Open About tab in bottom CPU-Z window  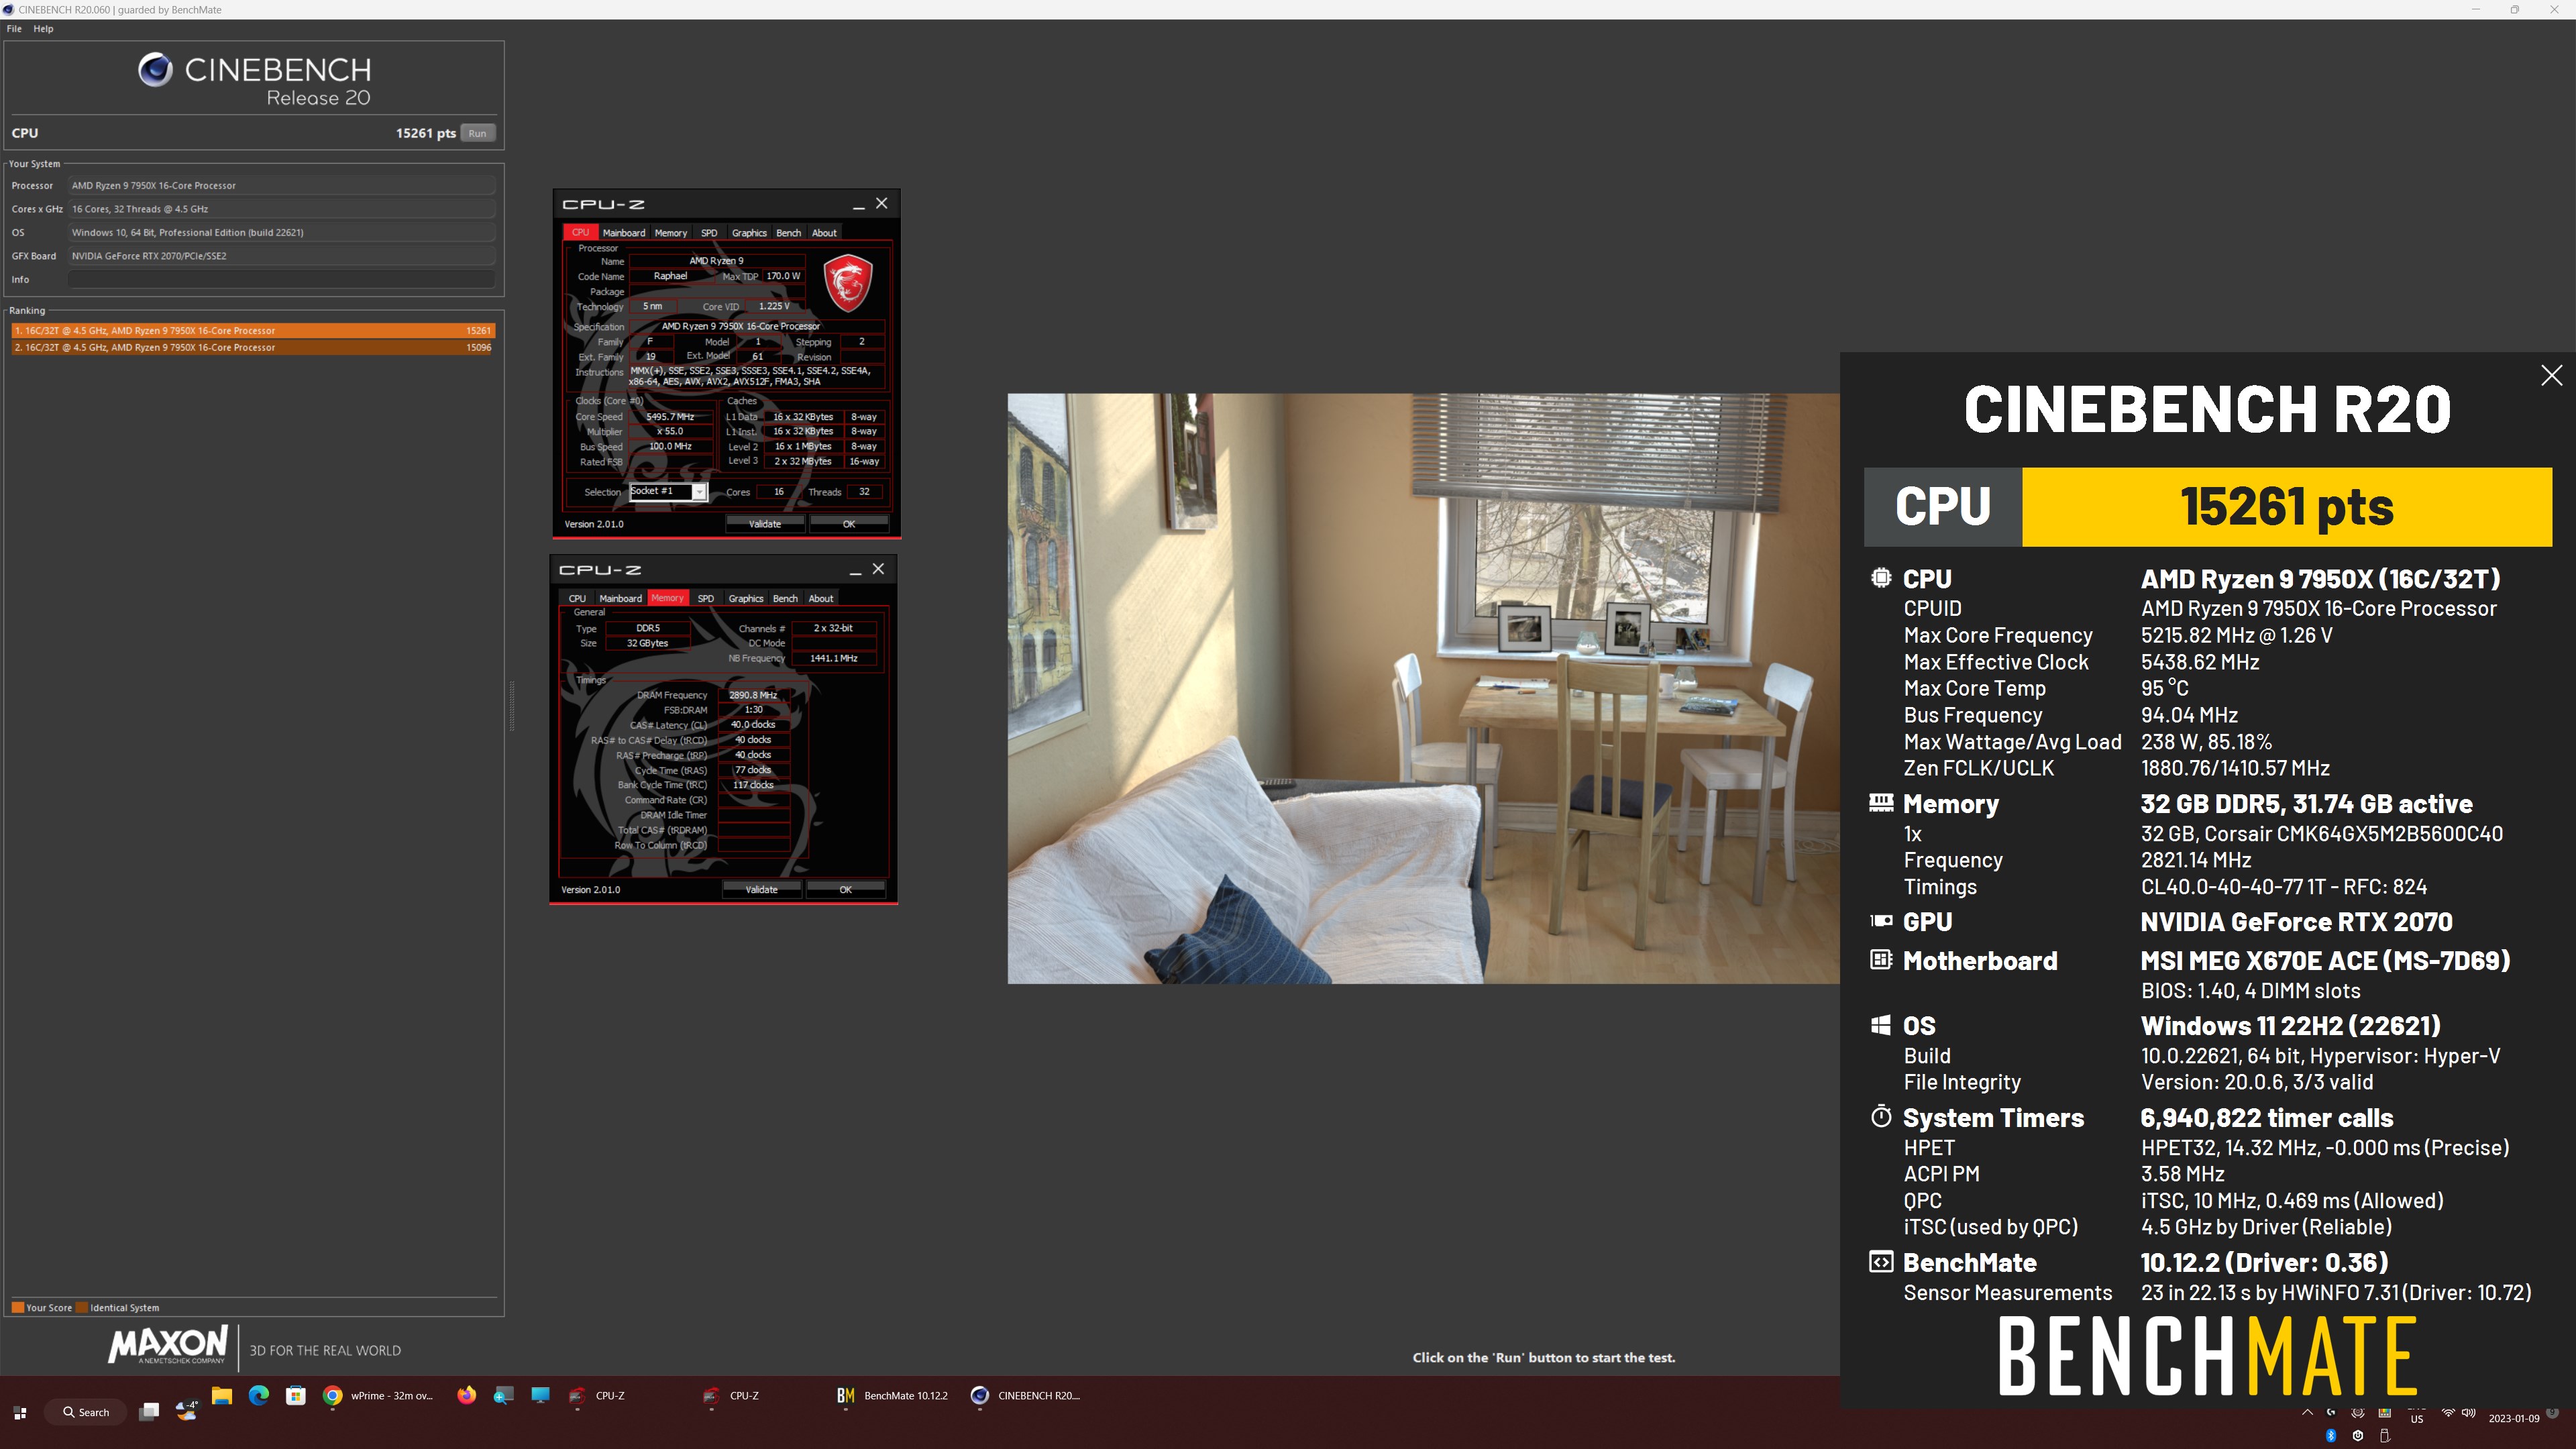point(821,599)
